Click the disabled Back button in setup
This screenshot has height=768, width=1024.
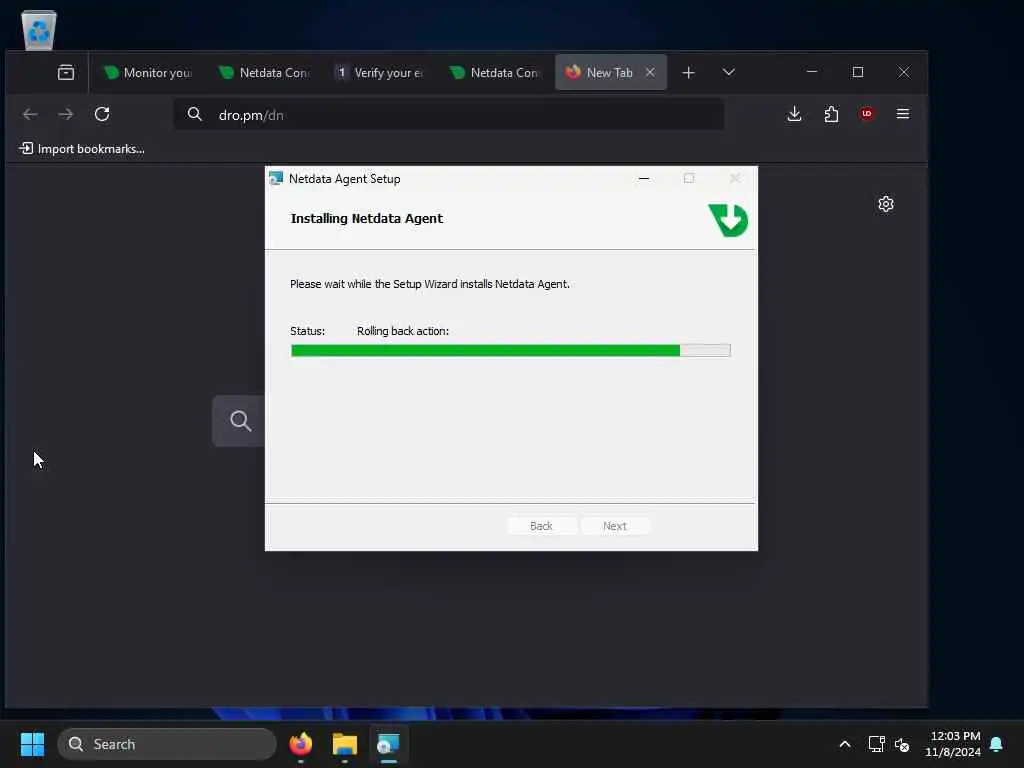(541, 526)
